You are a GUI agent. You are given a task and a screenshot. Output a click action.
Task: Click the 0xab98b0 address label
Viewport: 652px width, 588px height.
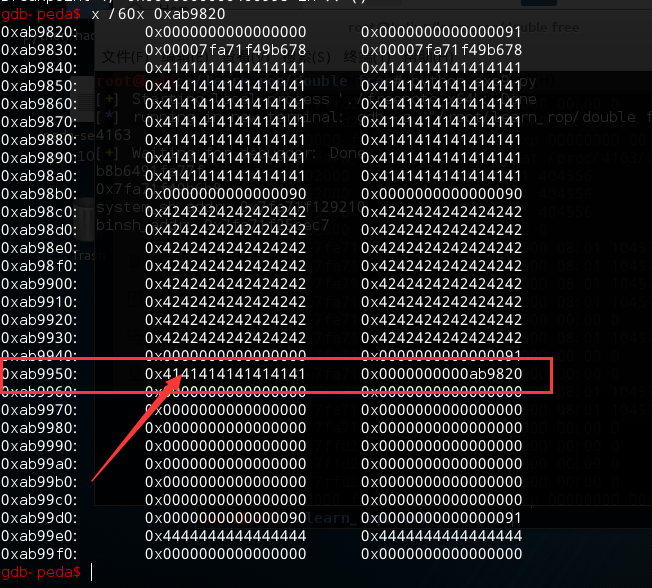point(39,193)
